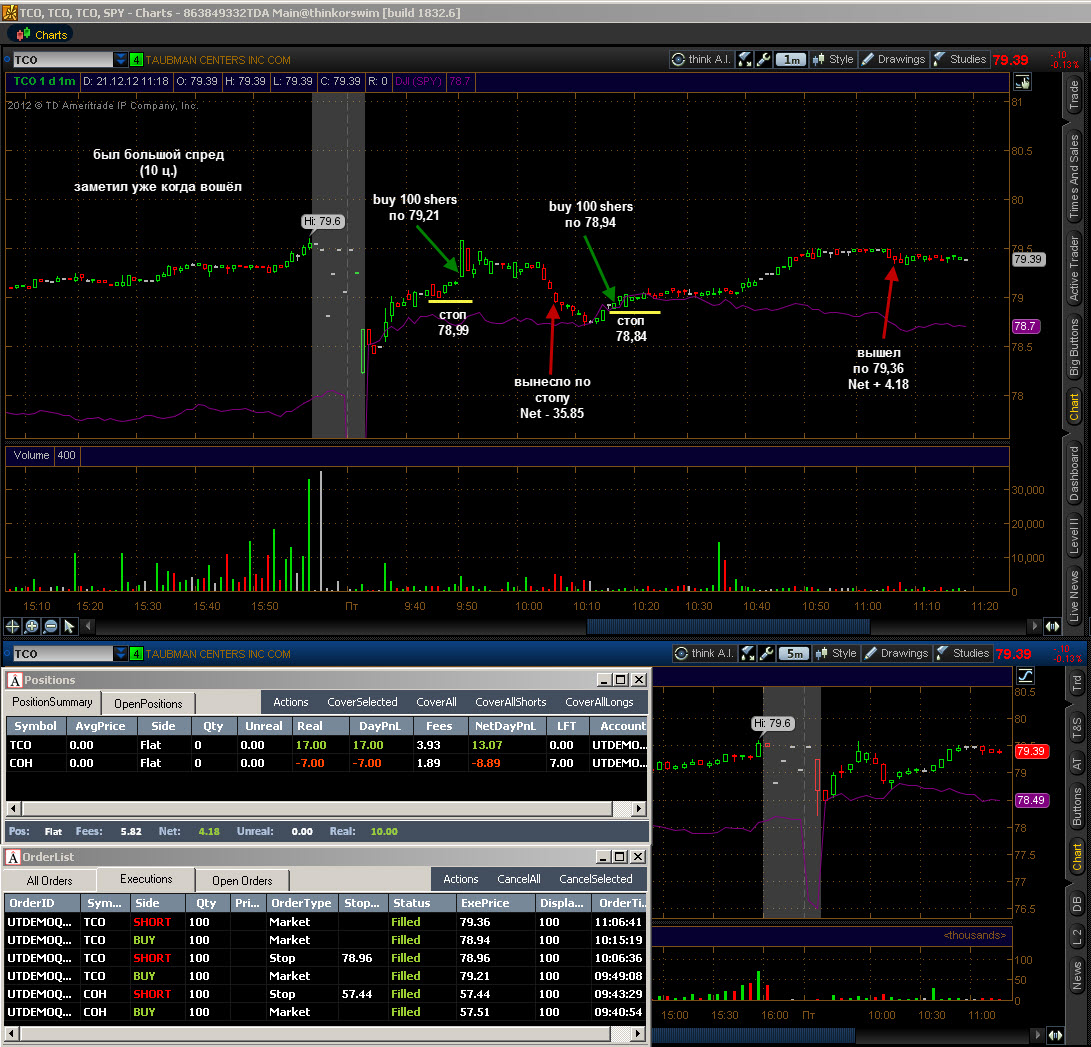Click the zoom out magnifier icon
This screenshot has height=1047, width=1091.
tap(50, 626)
